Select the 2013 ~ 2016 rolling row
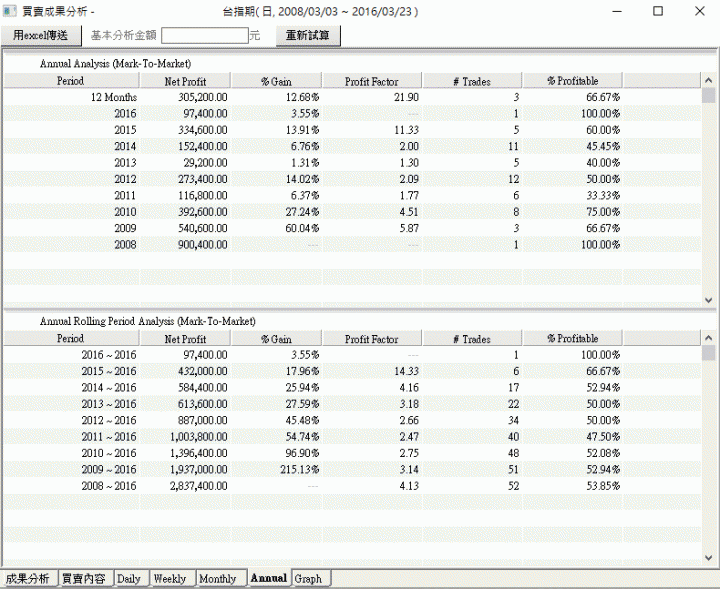Viewport: 720px width, 589px height. pyautogui.click(x=352, y=404)
